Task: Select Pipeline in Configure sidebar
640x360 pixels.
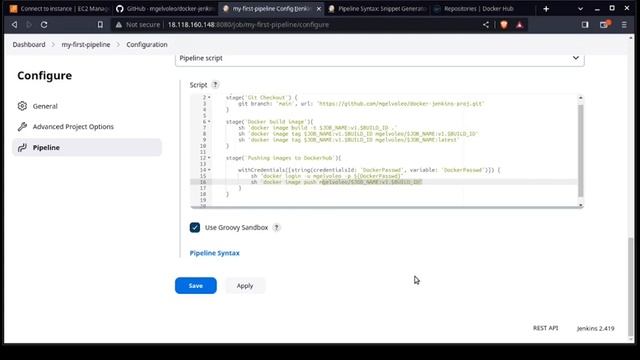Action: click(x=87, y=147)
